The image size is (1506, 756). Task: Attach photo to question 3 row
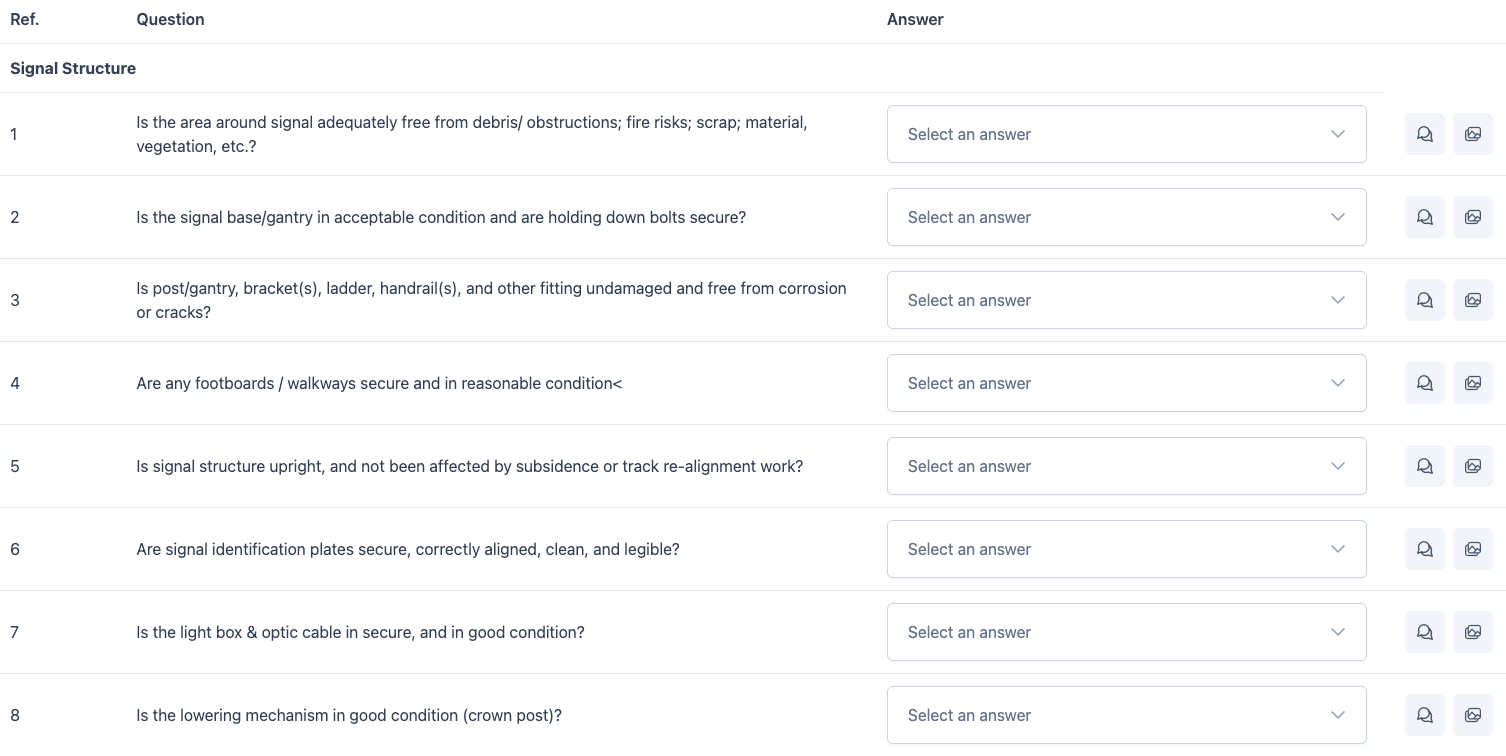point(1472,300)
